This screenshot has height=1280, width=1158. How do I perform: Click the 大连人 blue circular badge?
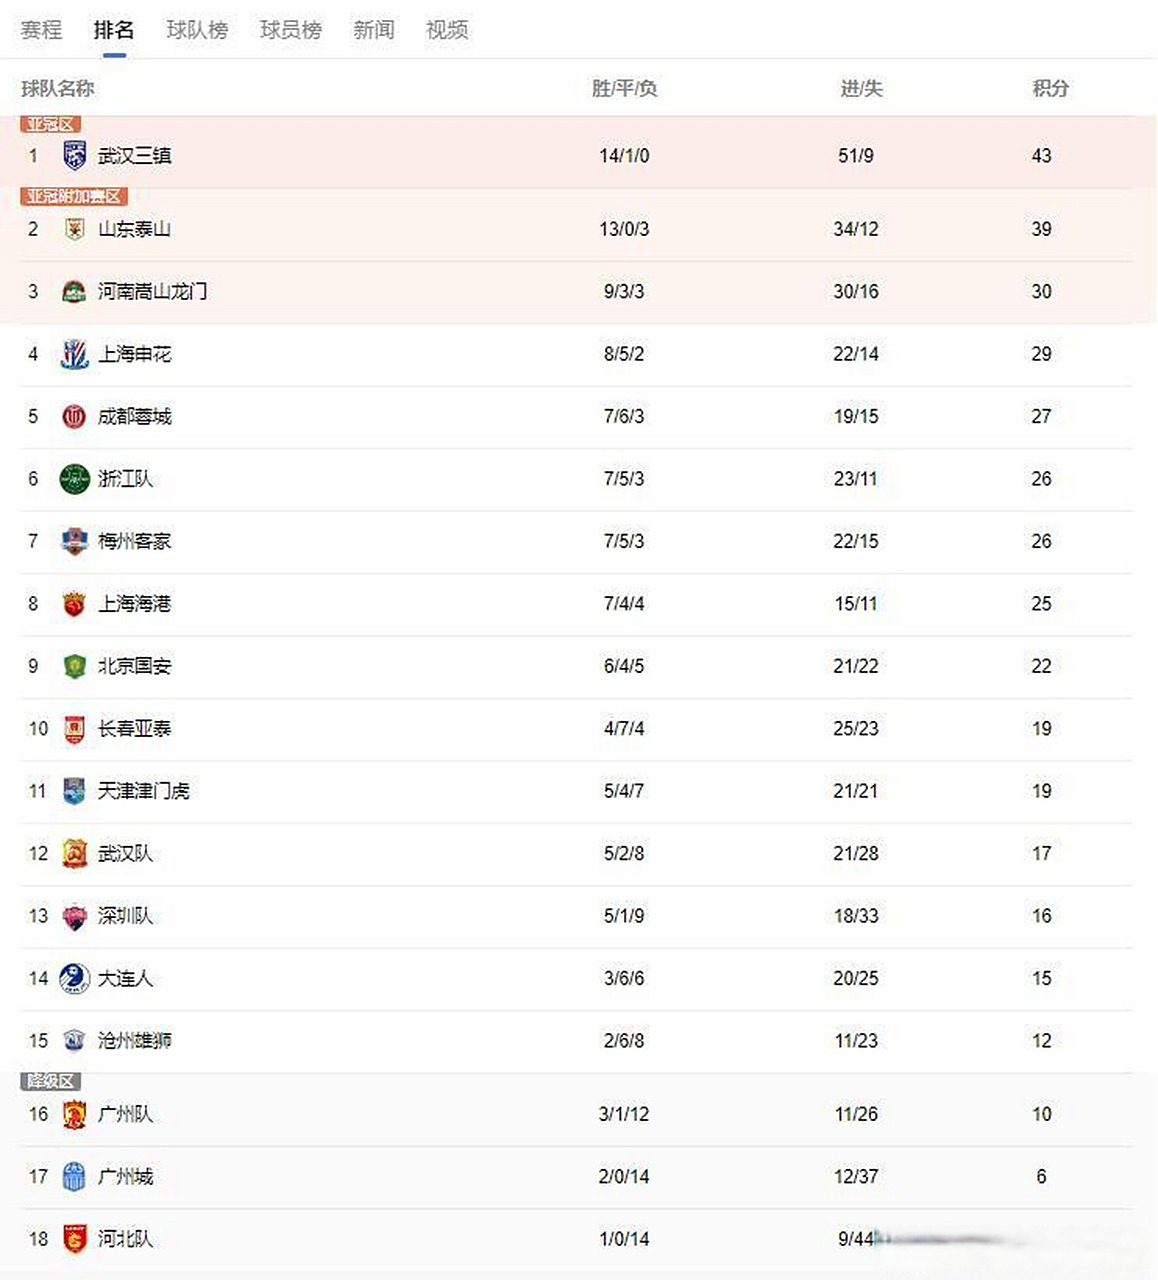point(74,978)
